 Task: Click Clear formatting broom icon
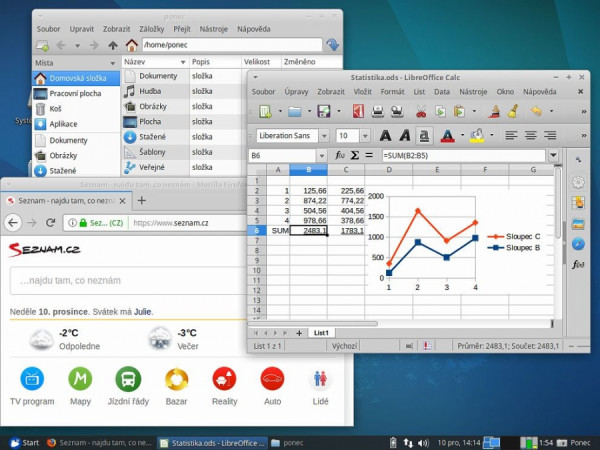click(513, 111)
